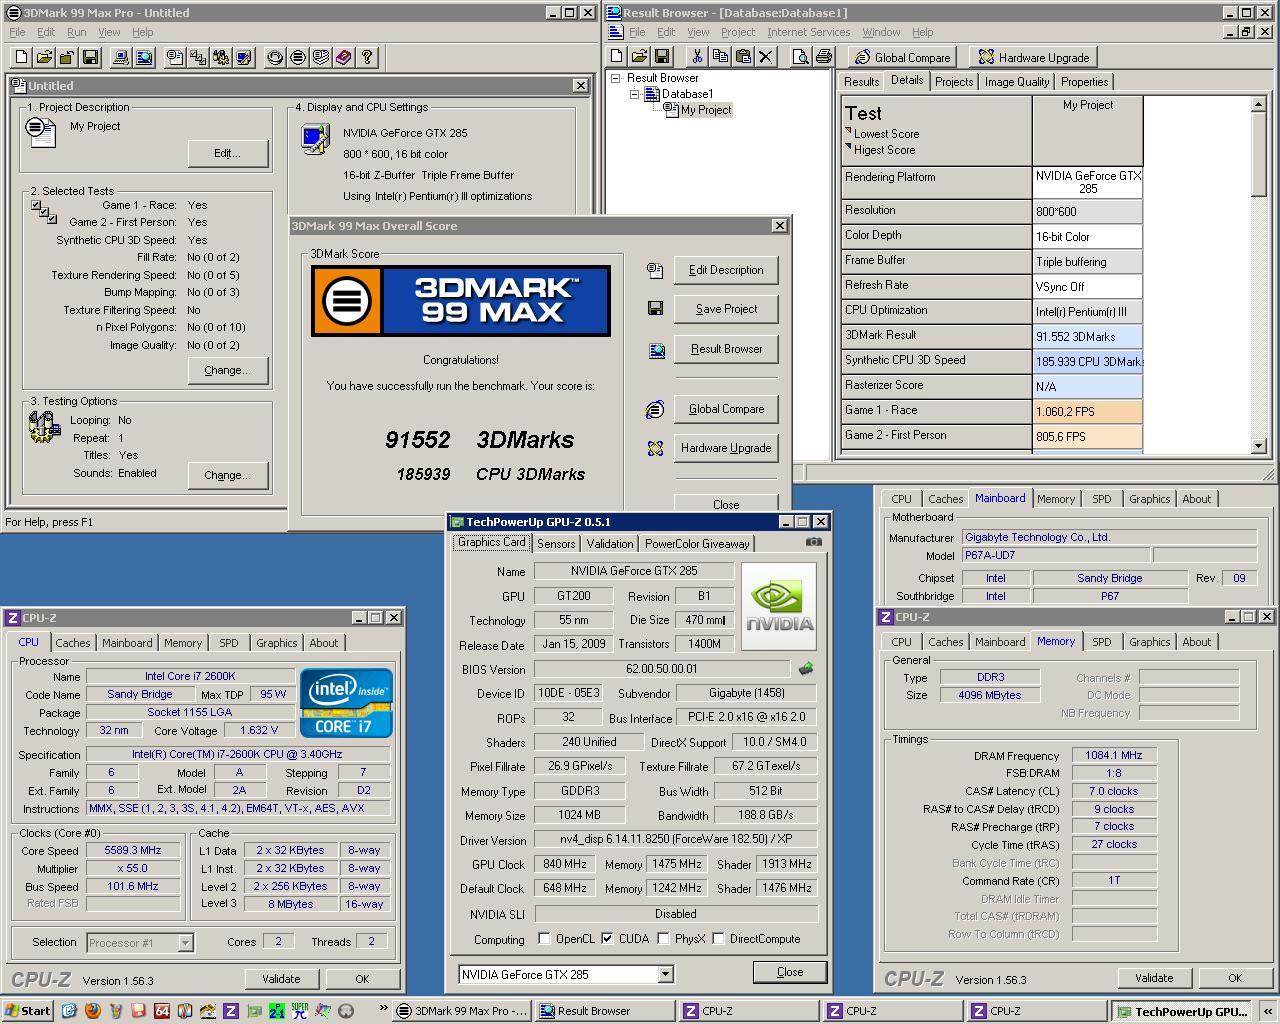1280x1024 pixels.
Task: Click Validate button in left CPU-Z window
Action: (281, 979)
